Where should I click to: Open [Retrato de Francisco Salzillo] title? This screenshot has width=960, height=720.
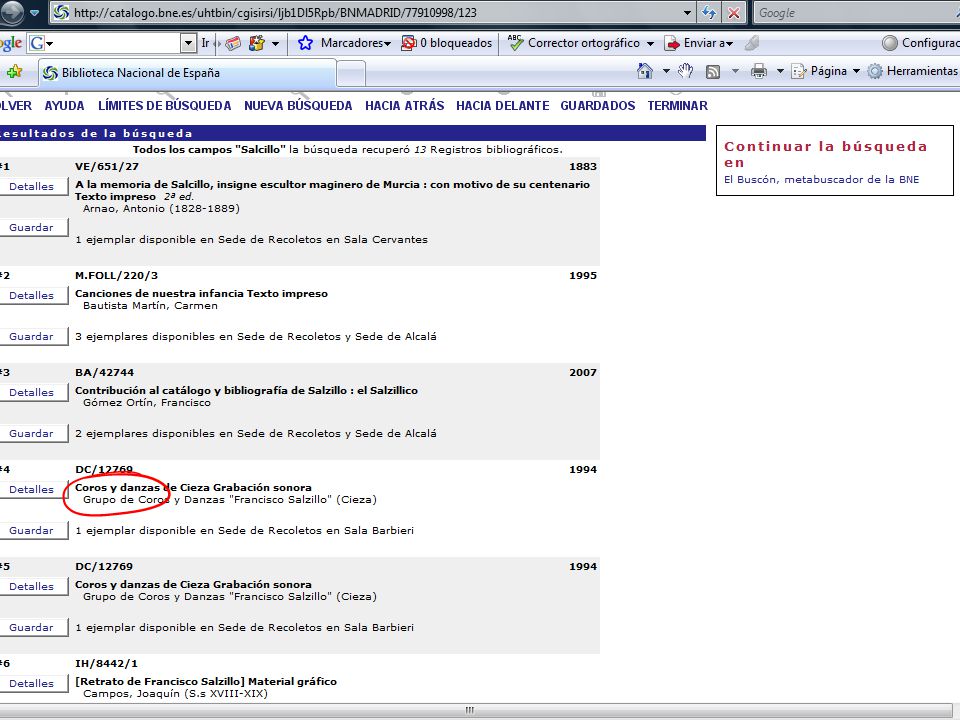pos(206,681)
